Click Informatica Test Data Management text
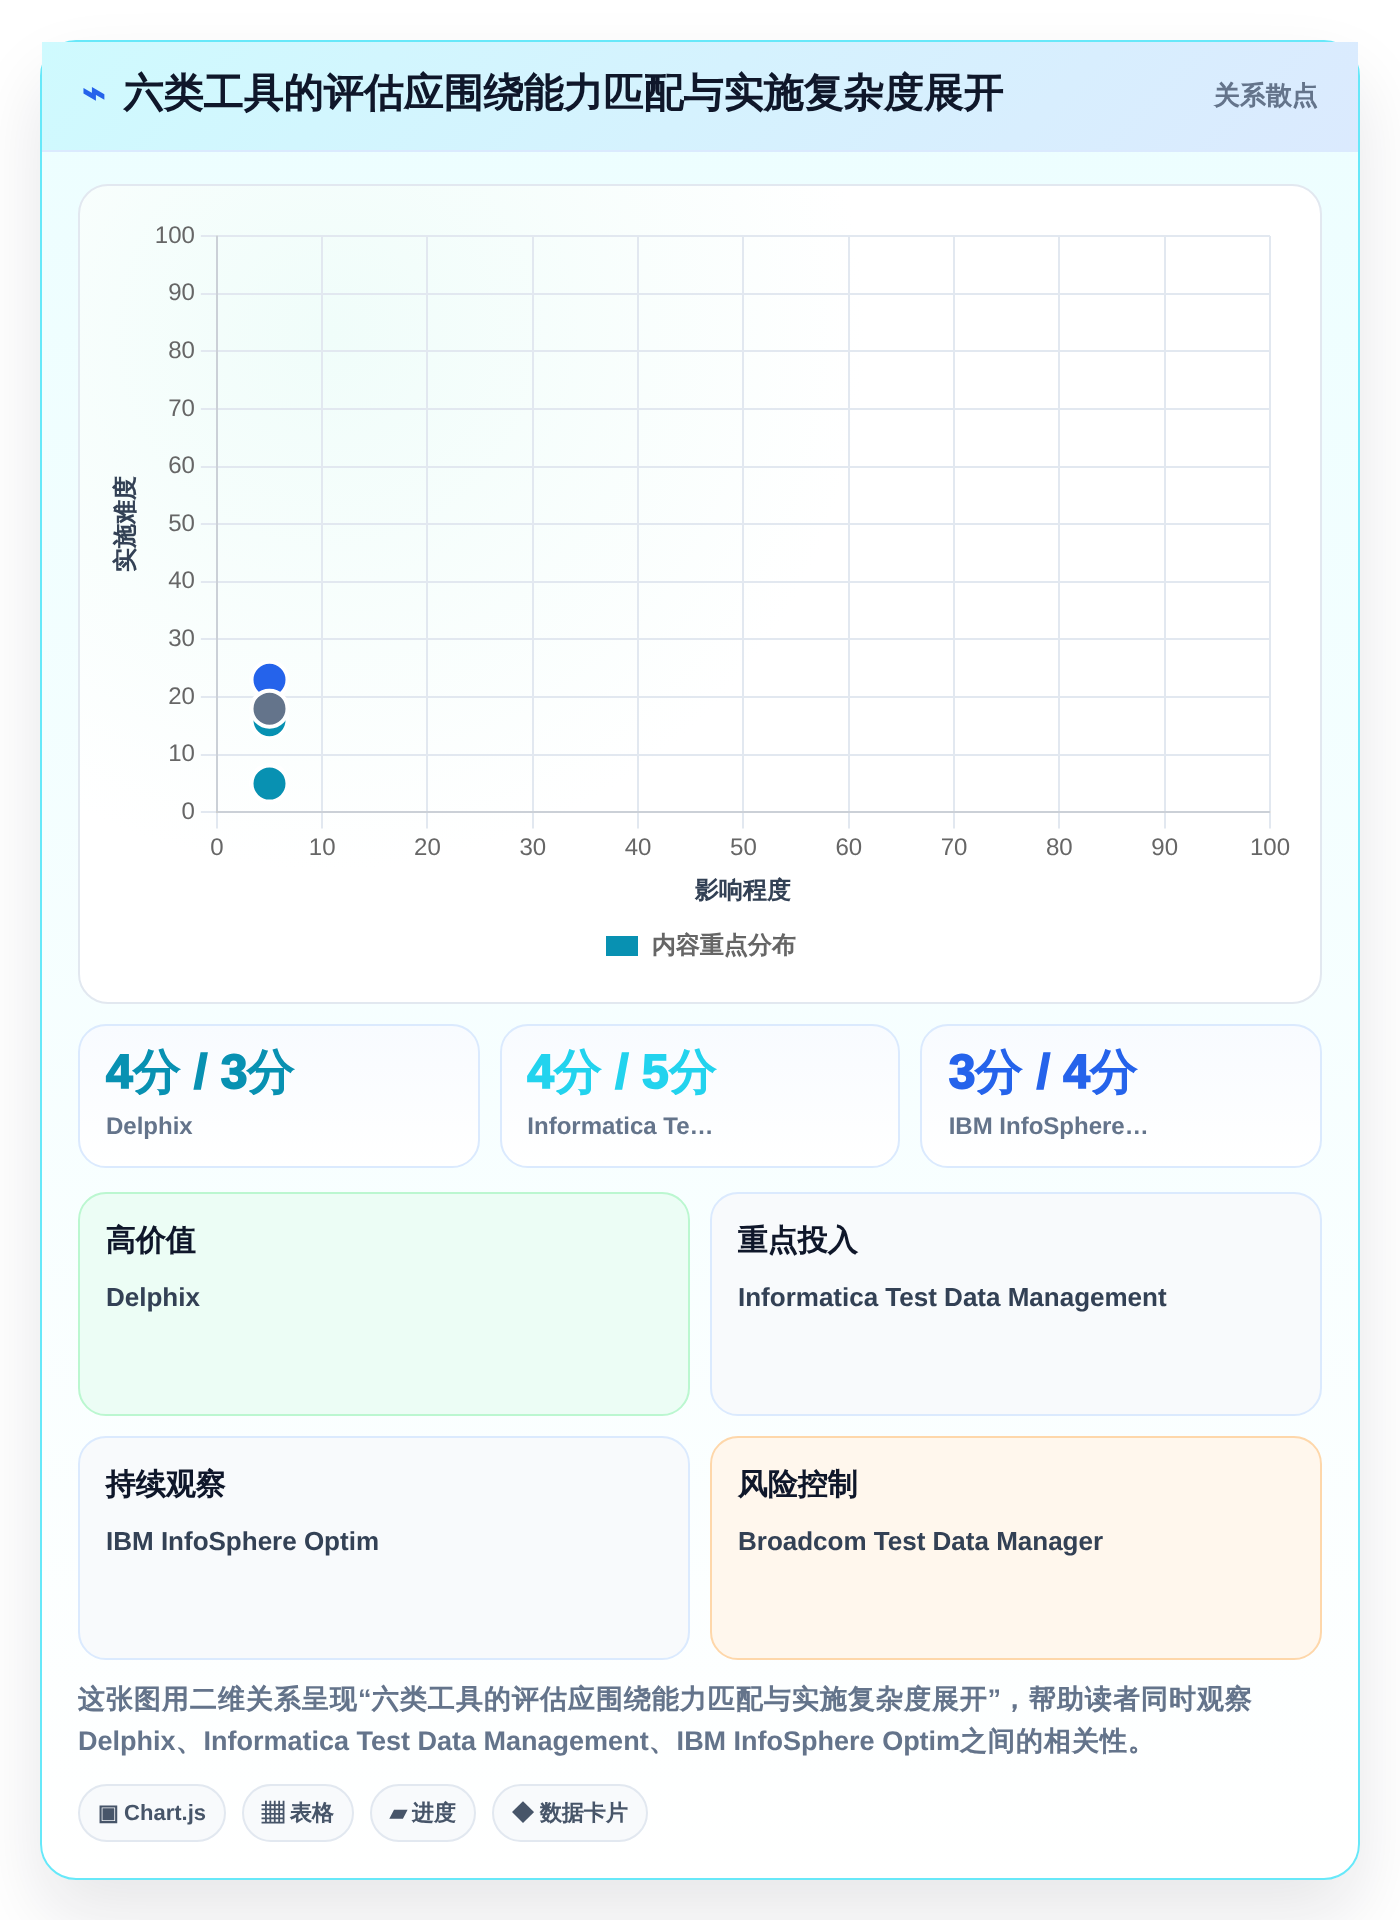The height and width of the screenshot is (1920, 1400). pyautogui.click(x=952, y=1297)
